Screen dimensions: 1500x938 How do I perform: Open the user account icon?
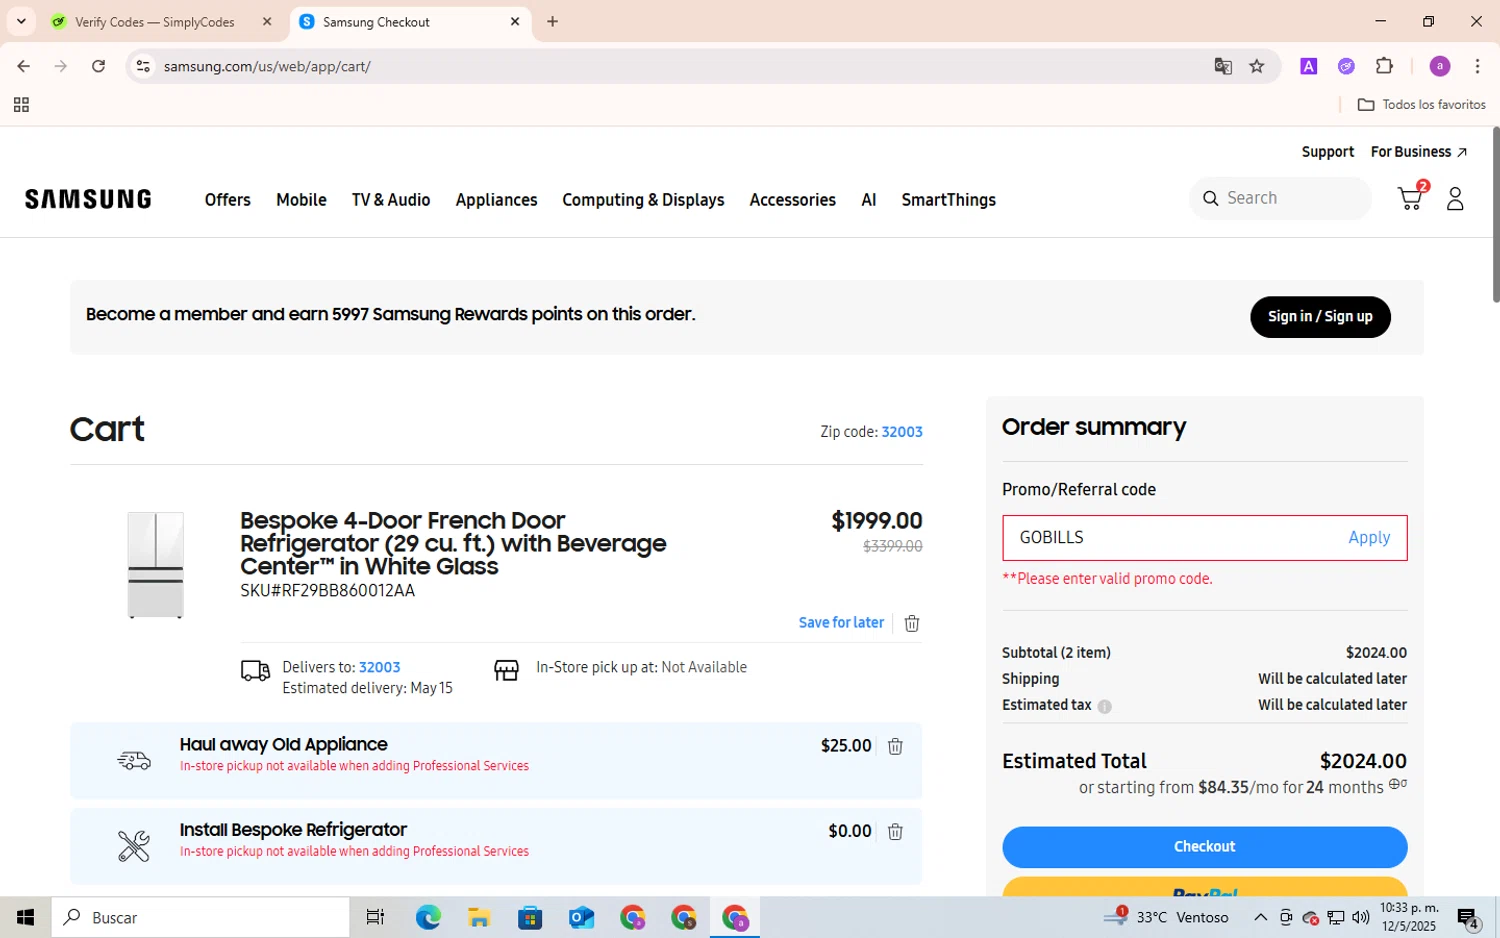(1455, 199)
